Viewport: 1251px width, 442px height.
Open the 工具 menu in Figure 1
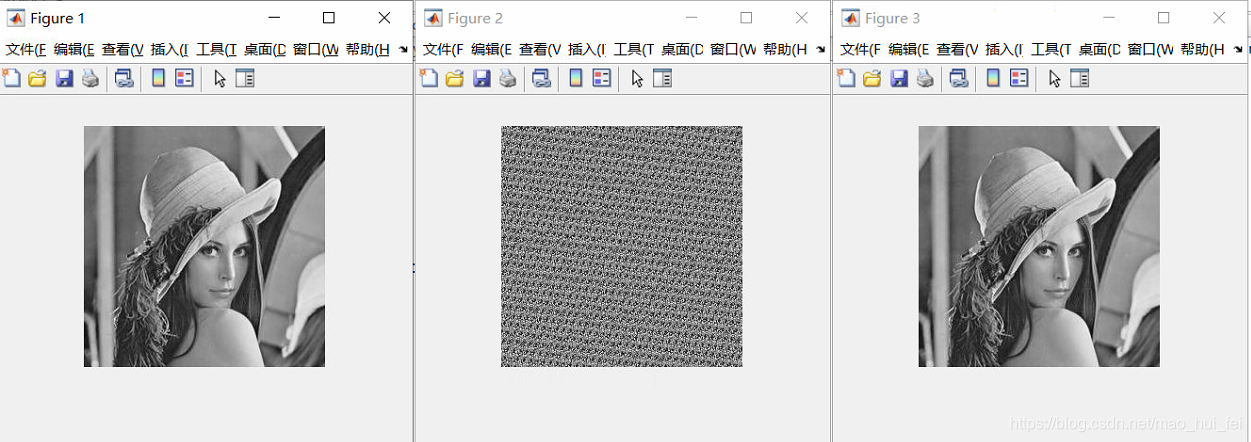(x=217, y=50)
